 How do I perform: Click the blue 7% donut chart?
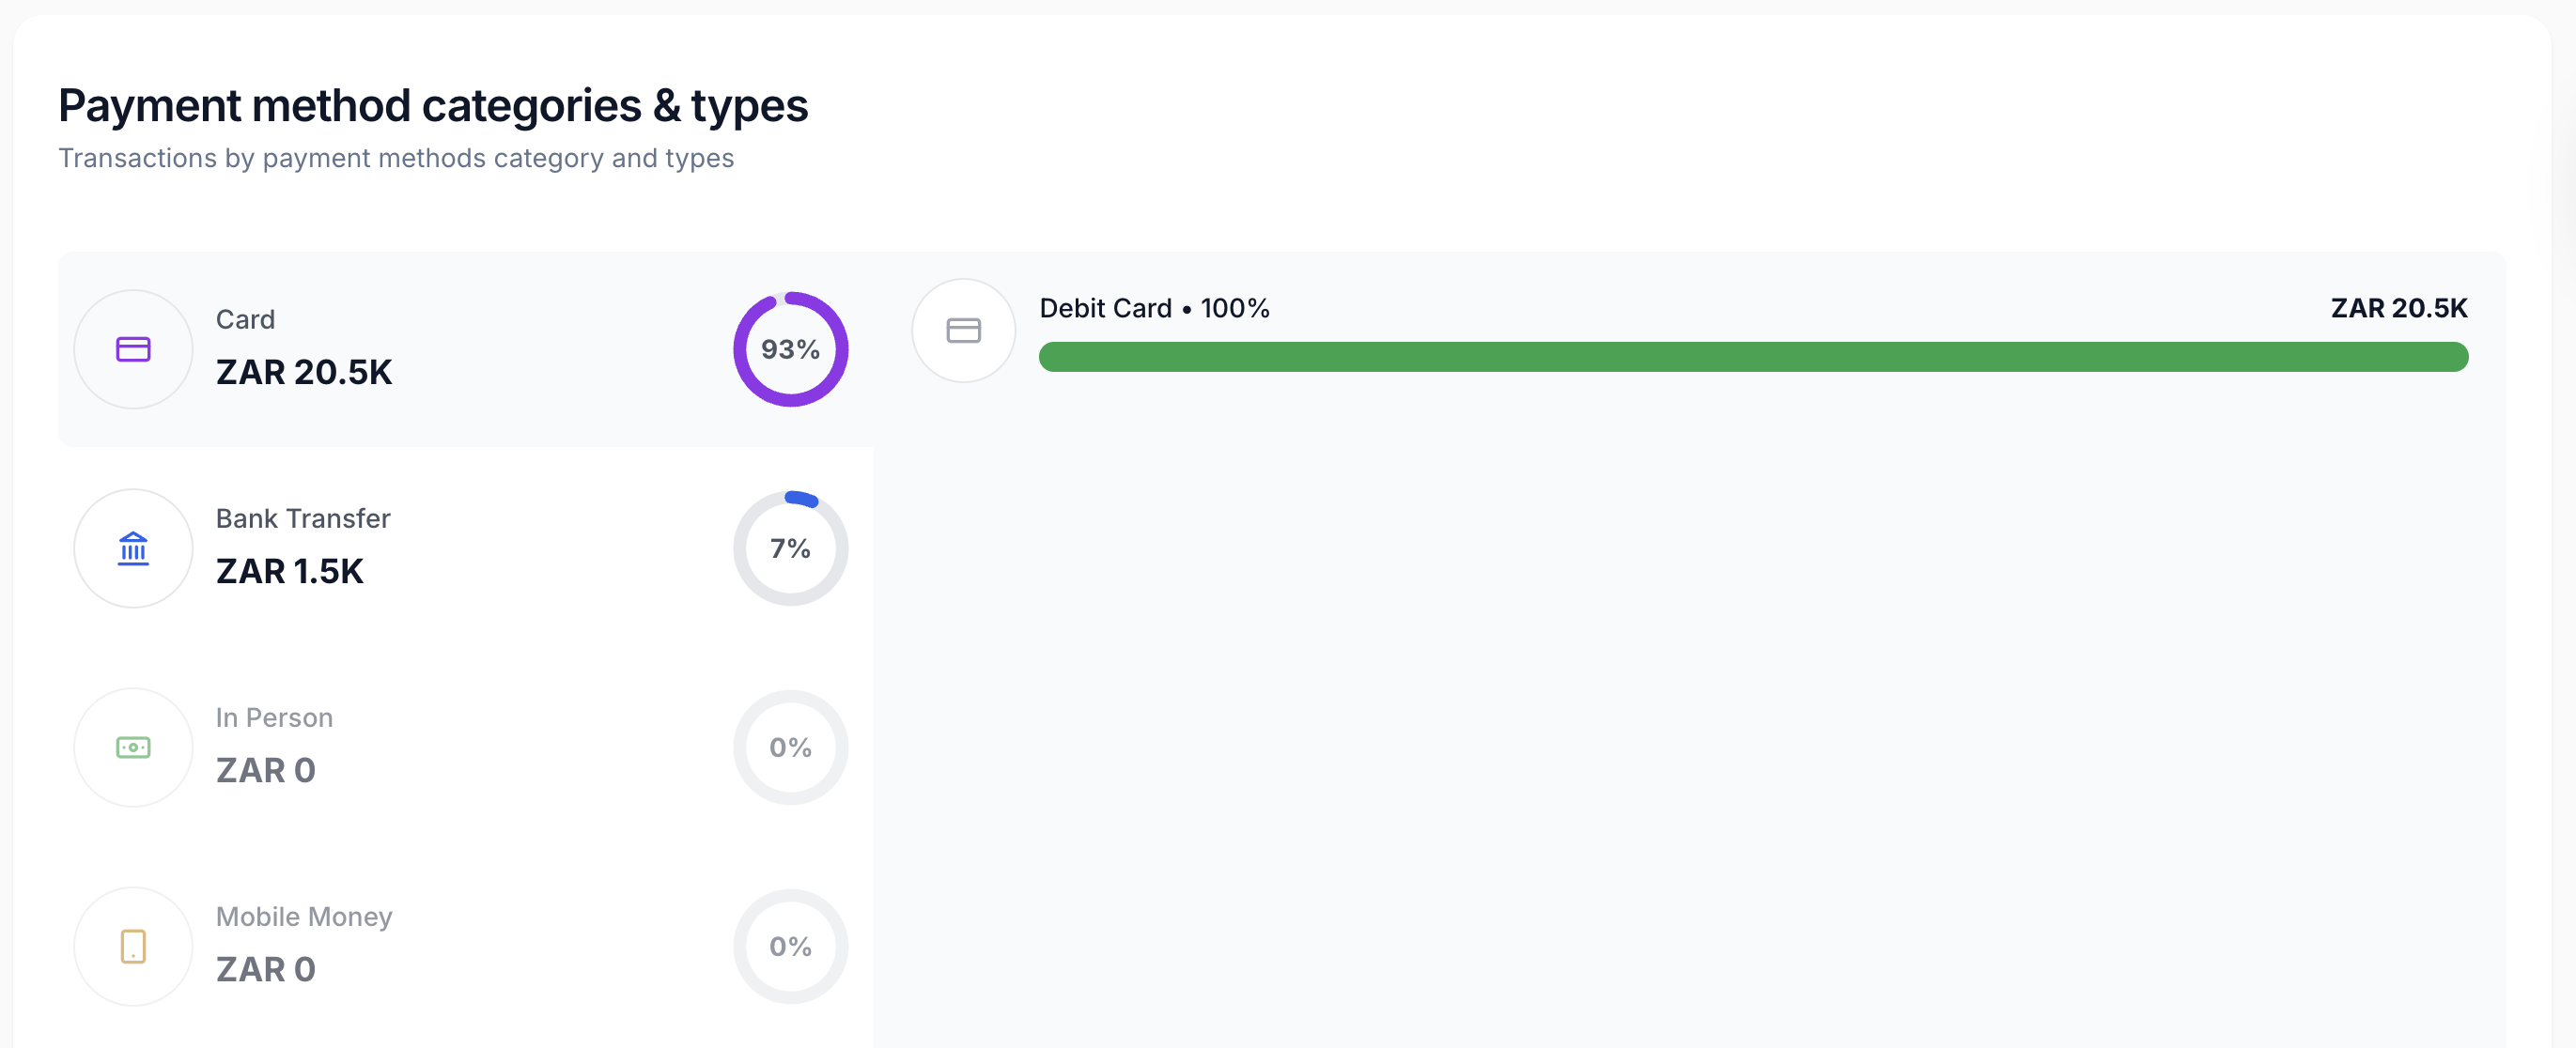point(791,548)
